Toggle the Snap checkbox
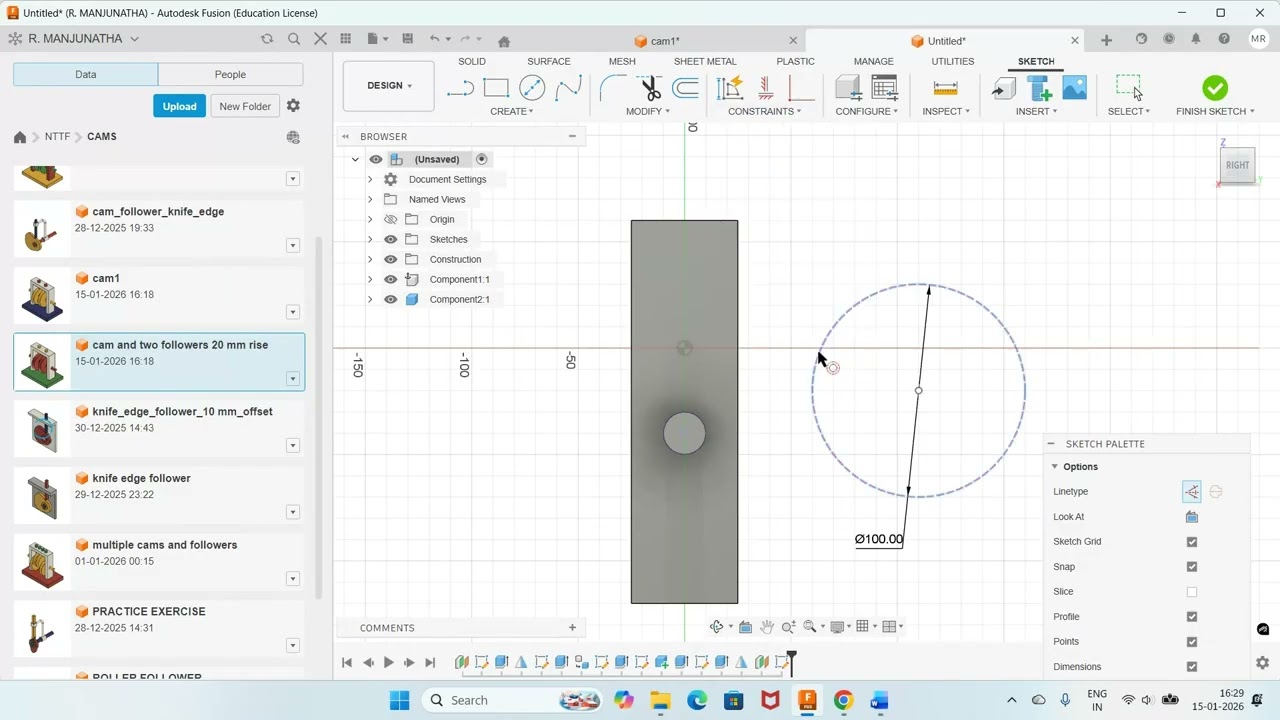Screen dimensions: 1280x720 1192,567
